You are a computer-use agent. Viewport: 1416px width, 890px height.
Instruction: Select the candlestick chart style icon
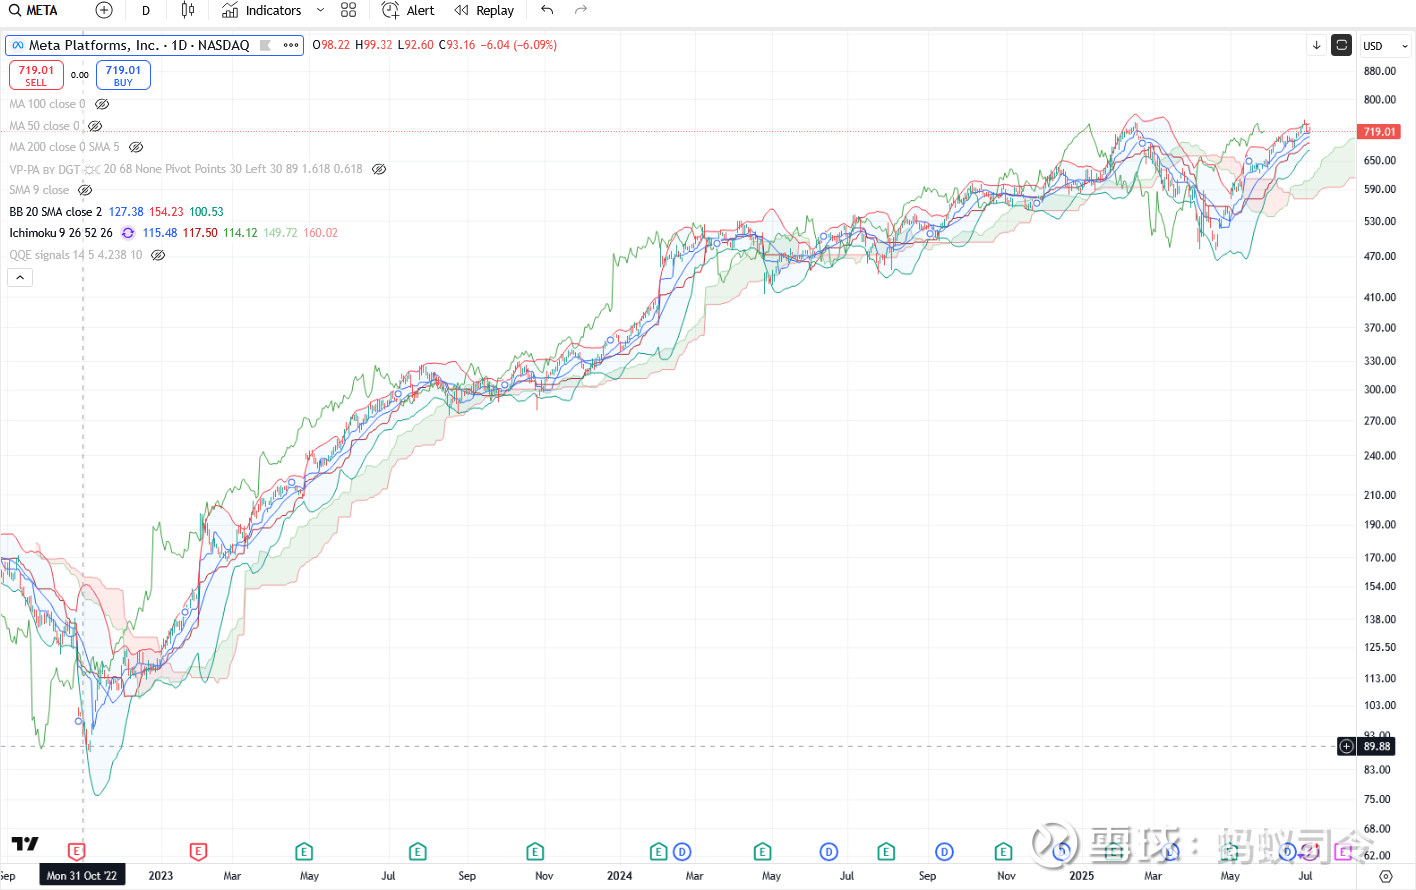(186, 11)
